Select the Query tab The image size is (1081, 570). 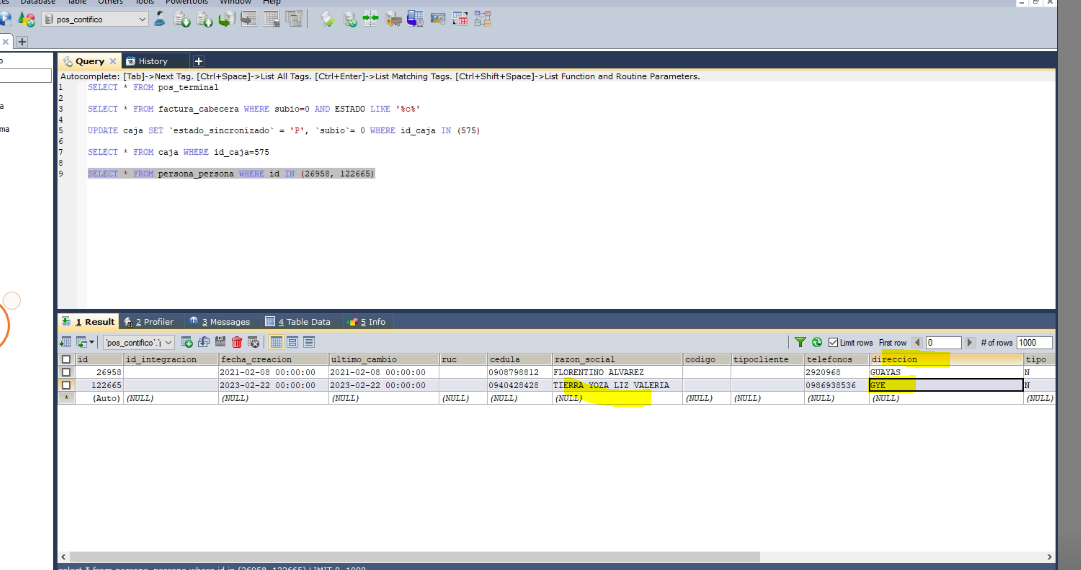90,61
